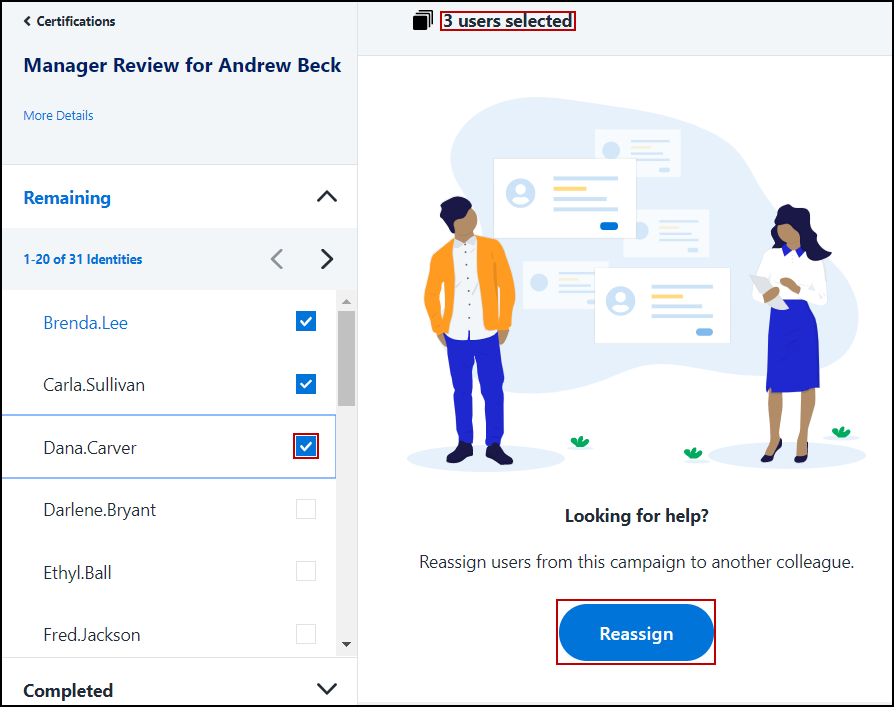Click the identity list scrollbar thumb

click(x=346, y=358)
